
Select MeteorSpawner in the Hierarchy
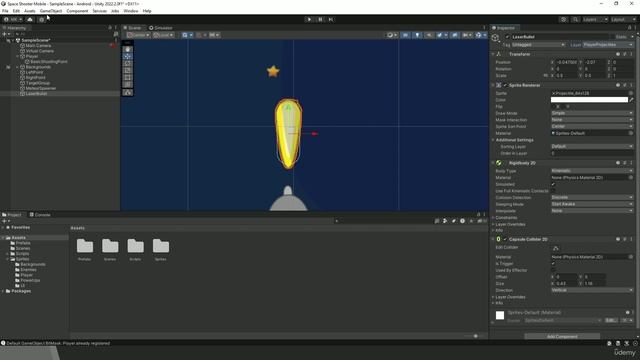click(41, 88)
